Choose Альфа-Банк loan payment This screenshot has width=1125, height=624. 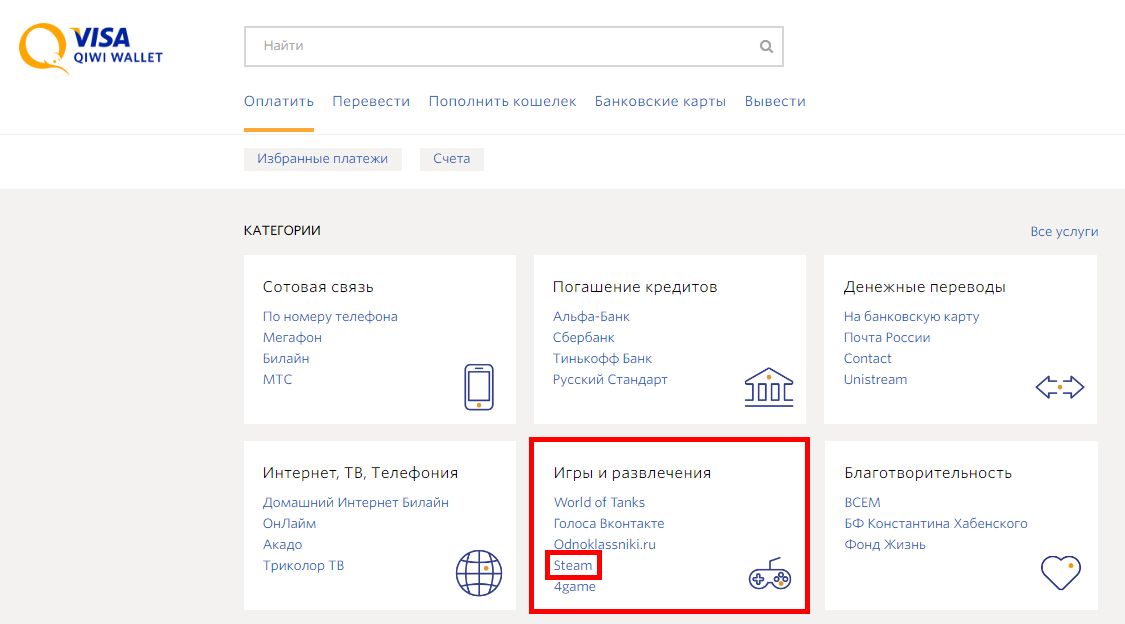point(591,316)
